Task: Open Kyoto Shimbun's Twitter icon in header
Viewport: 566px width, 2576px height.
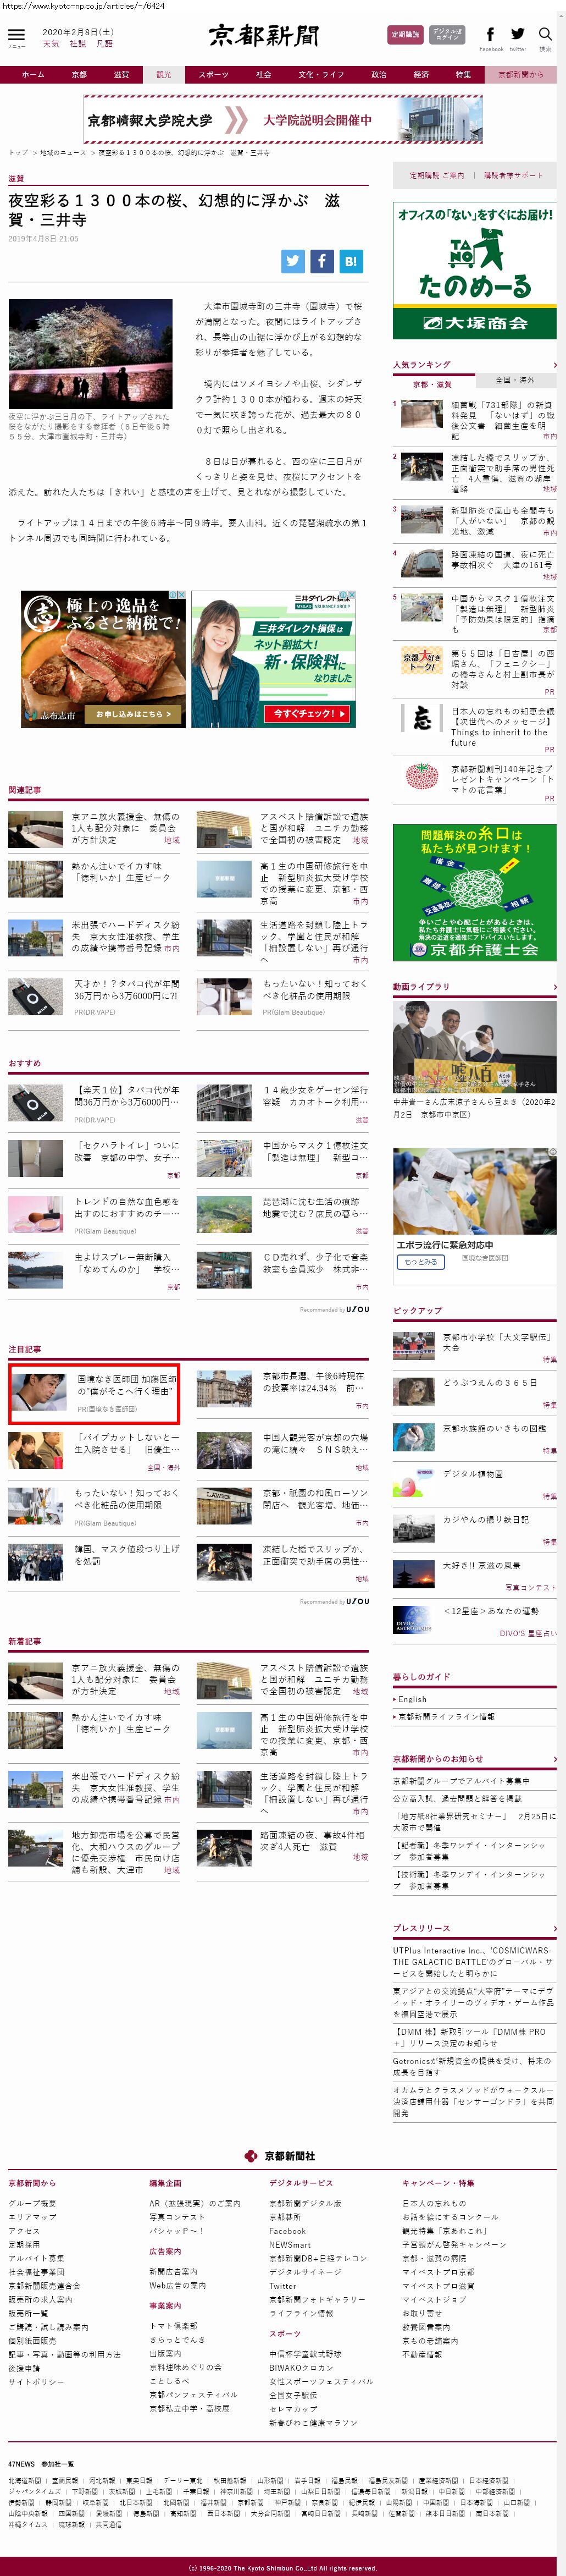Action: [x=517, y=34]
